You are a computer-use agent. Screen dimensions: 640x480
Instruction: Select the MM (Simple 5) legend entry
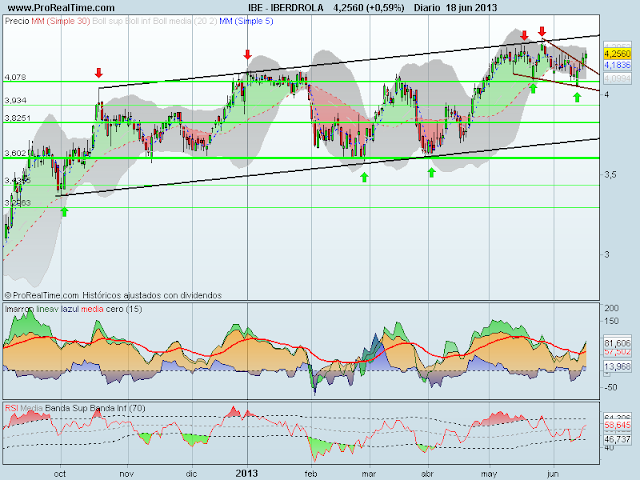[x=246, y=21]
